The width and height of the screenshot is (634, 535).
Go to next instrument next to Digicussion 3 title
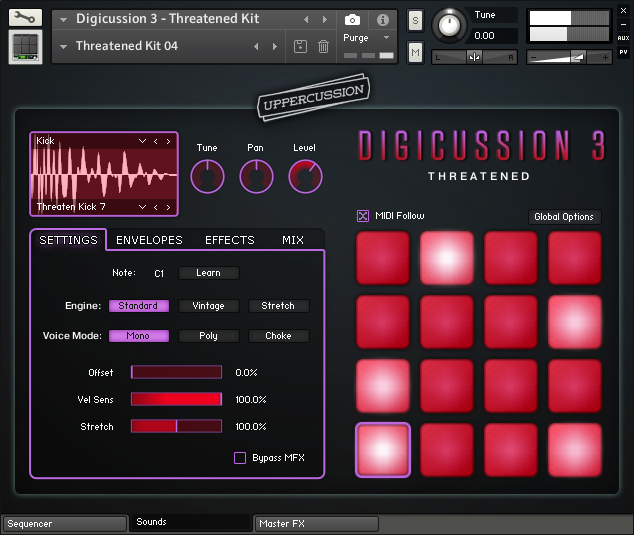[324, 19]
